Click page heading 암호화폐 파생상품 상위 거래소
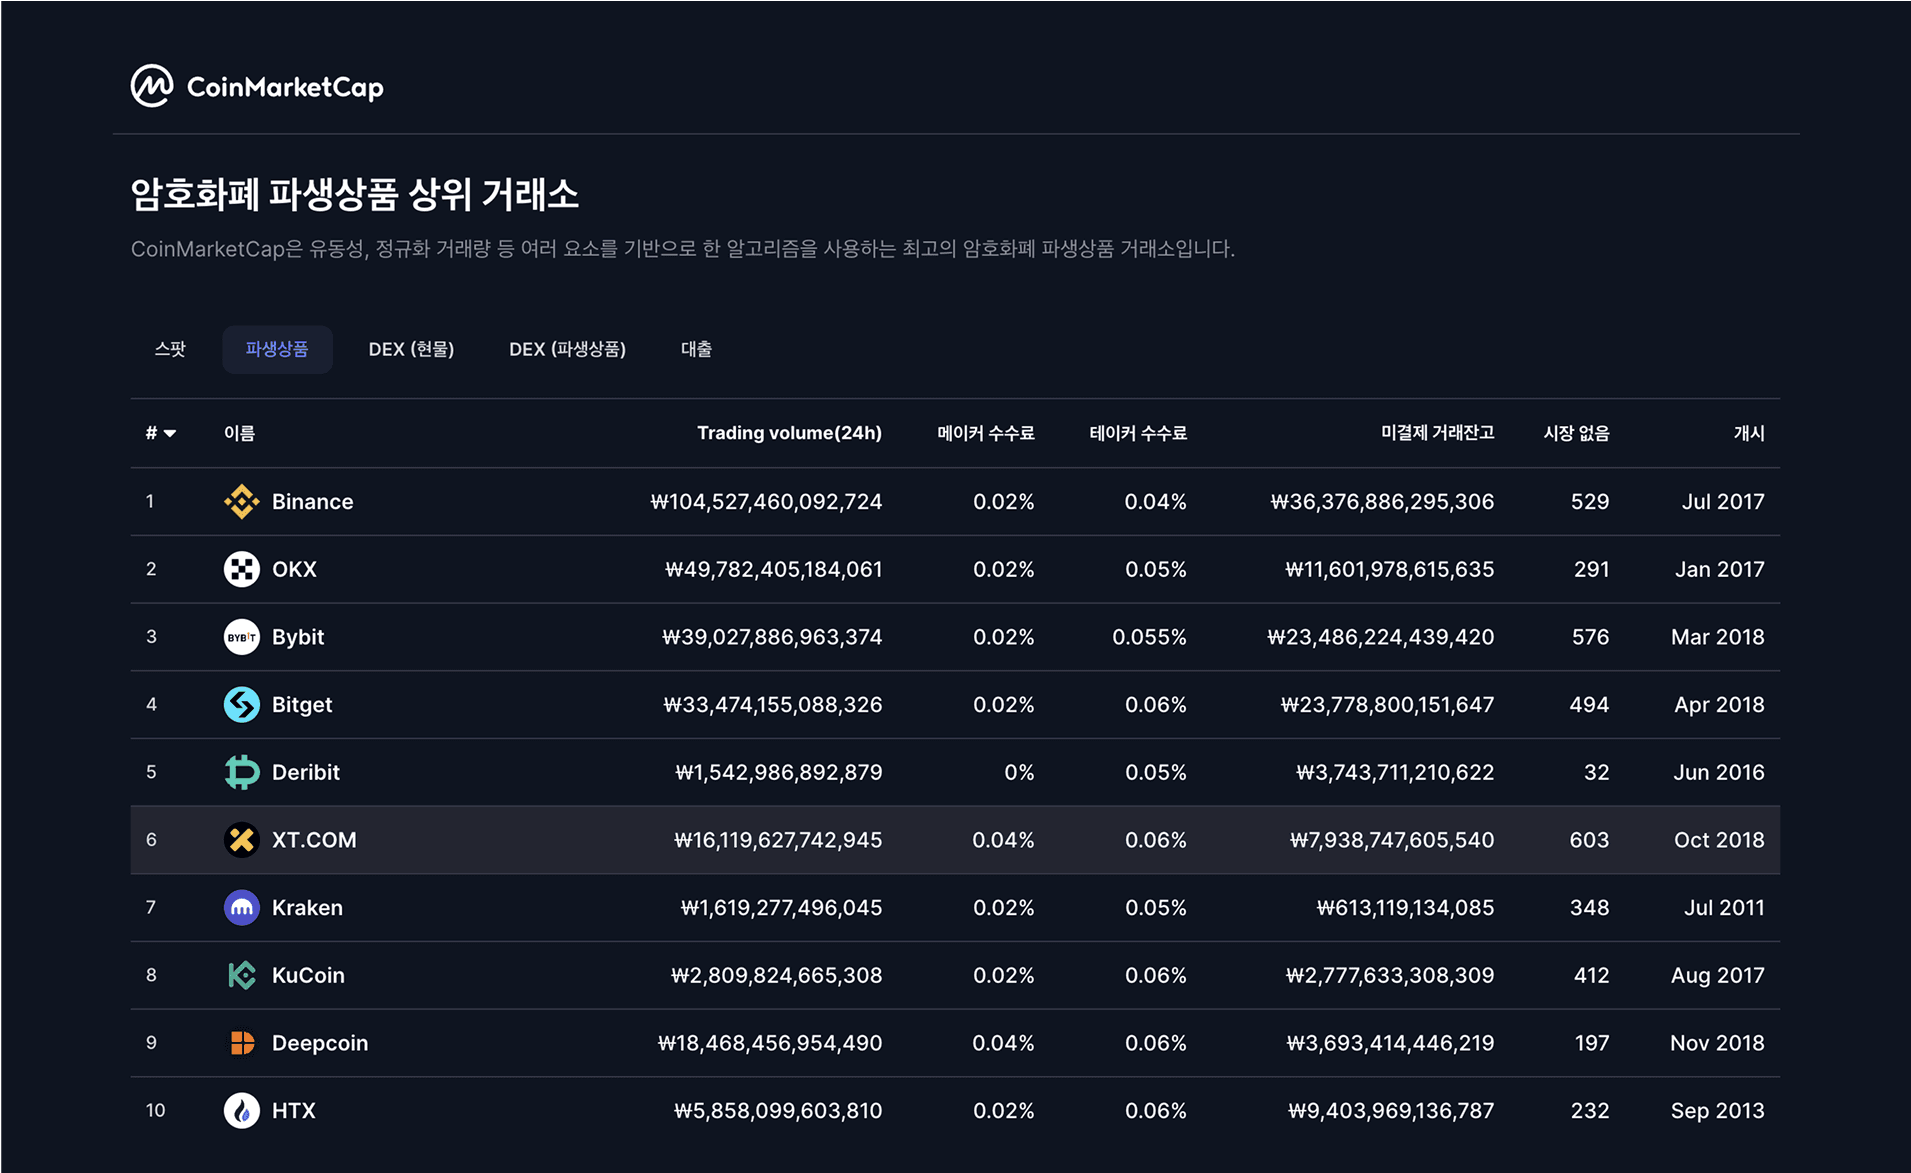Screen dimensions: 1911x1173 [x=355, y=194]
